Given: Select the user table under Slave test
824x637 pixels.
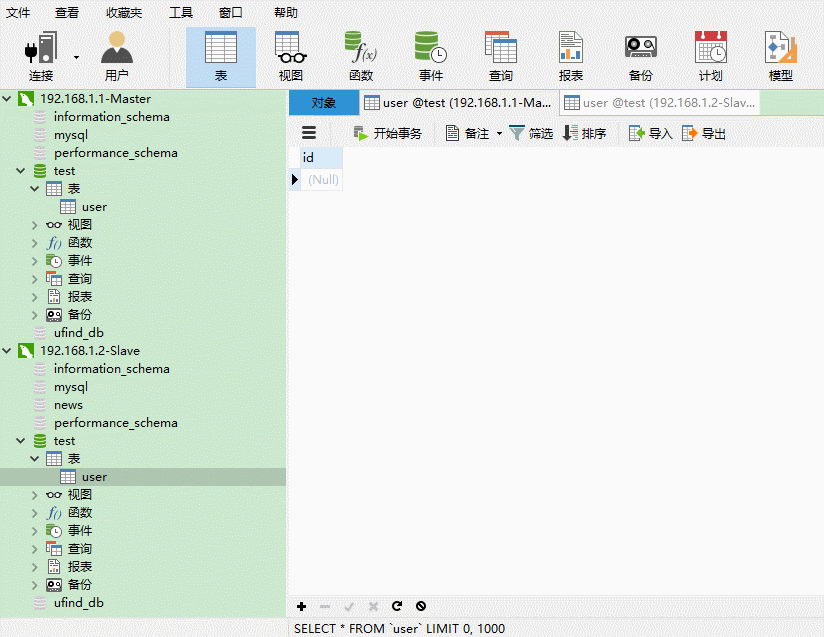Looking at the screenshot, I should 95,476.
